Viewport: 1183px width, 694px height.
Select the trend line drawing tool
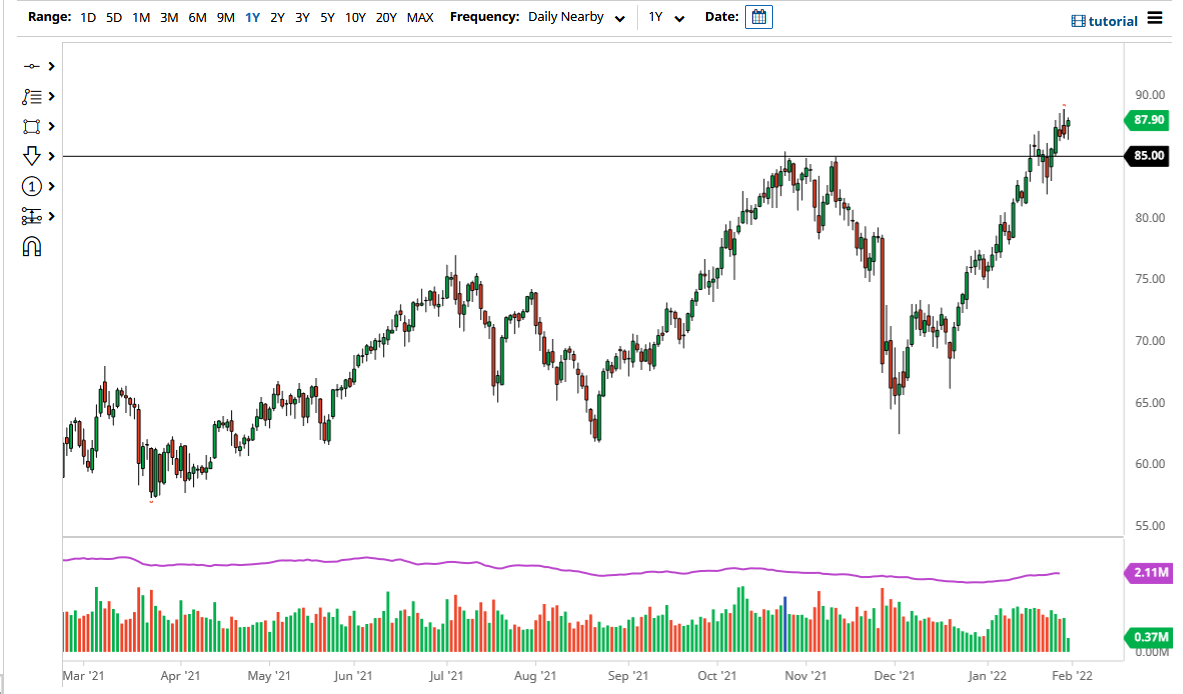click(x=32, y=66)
